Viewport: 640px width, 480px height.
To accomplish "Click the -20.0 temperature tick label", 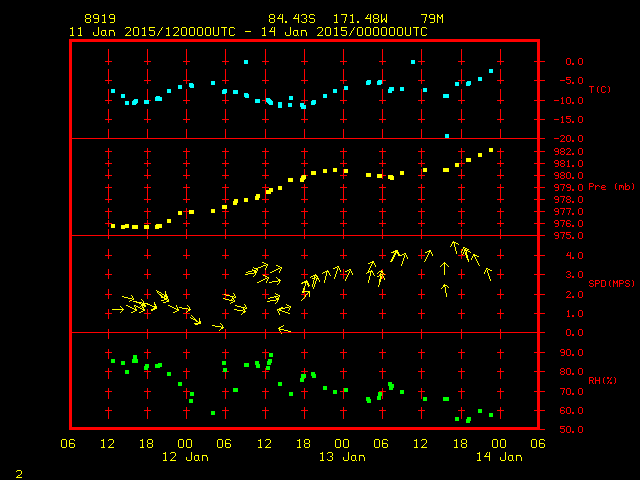I will (x=569, y=139).
